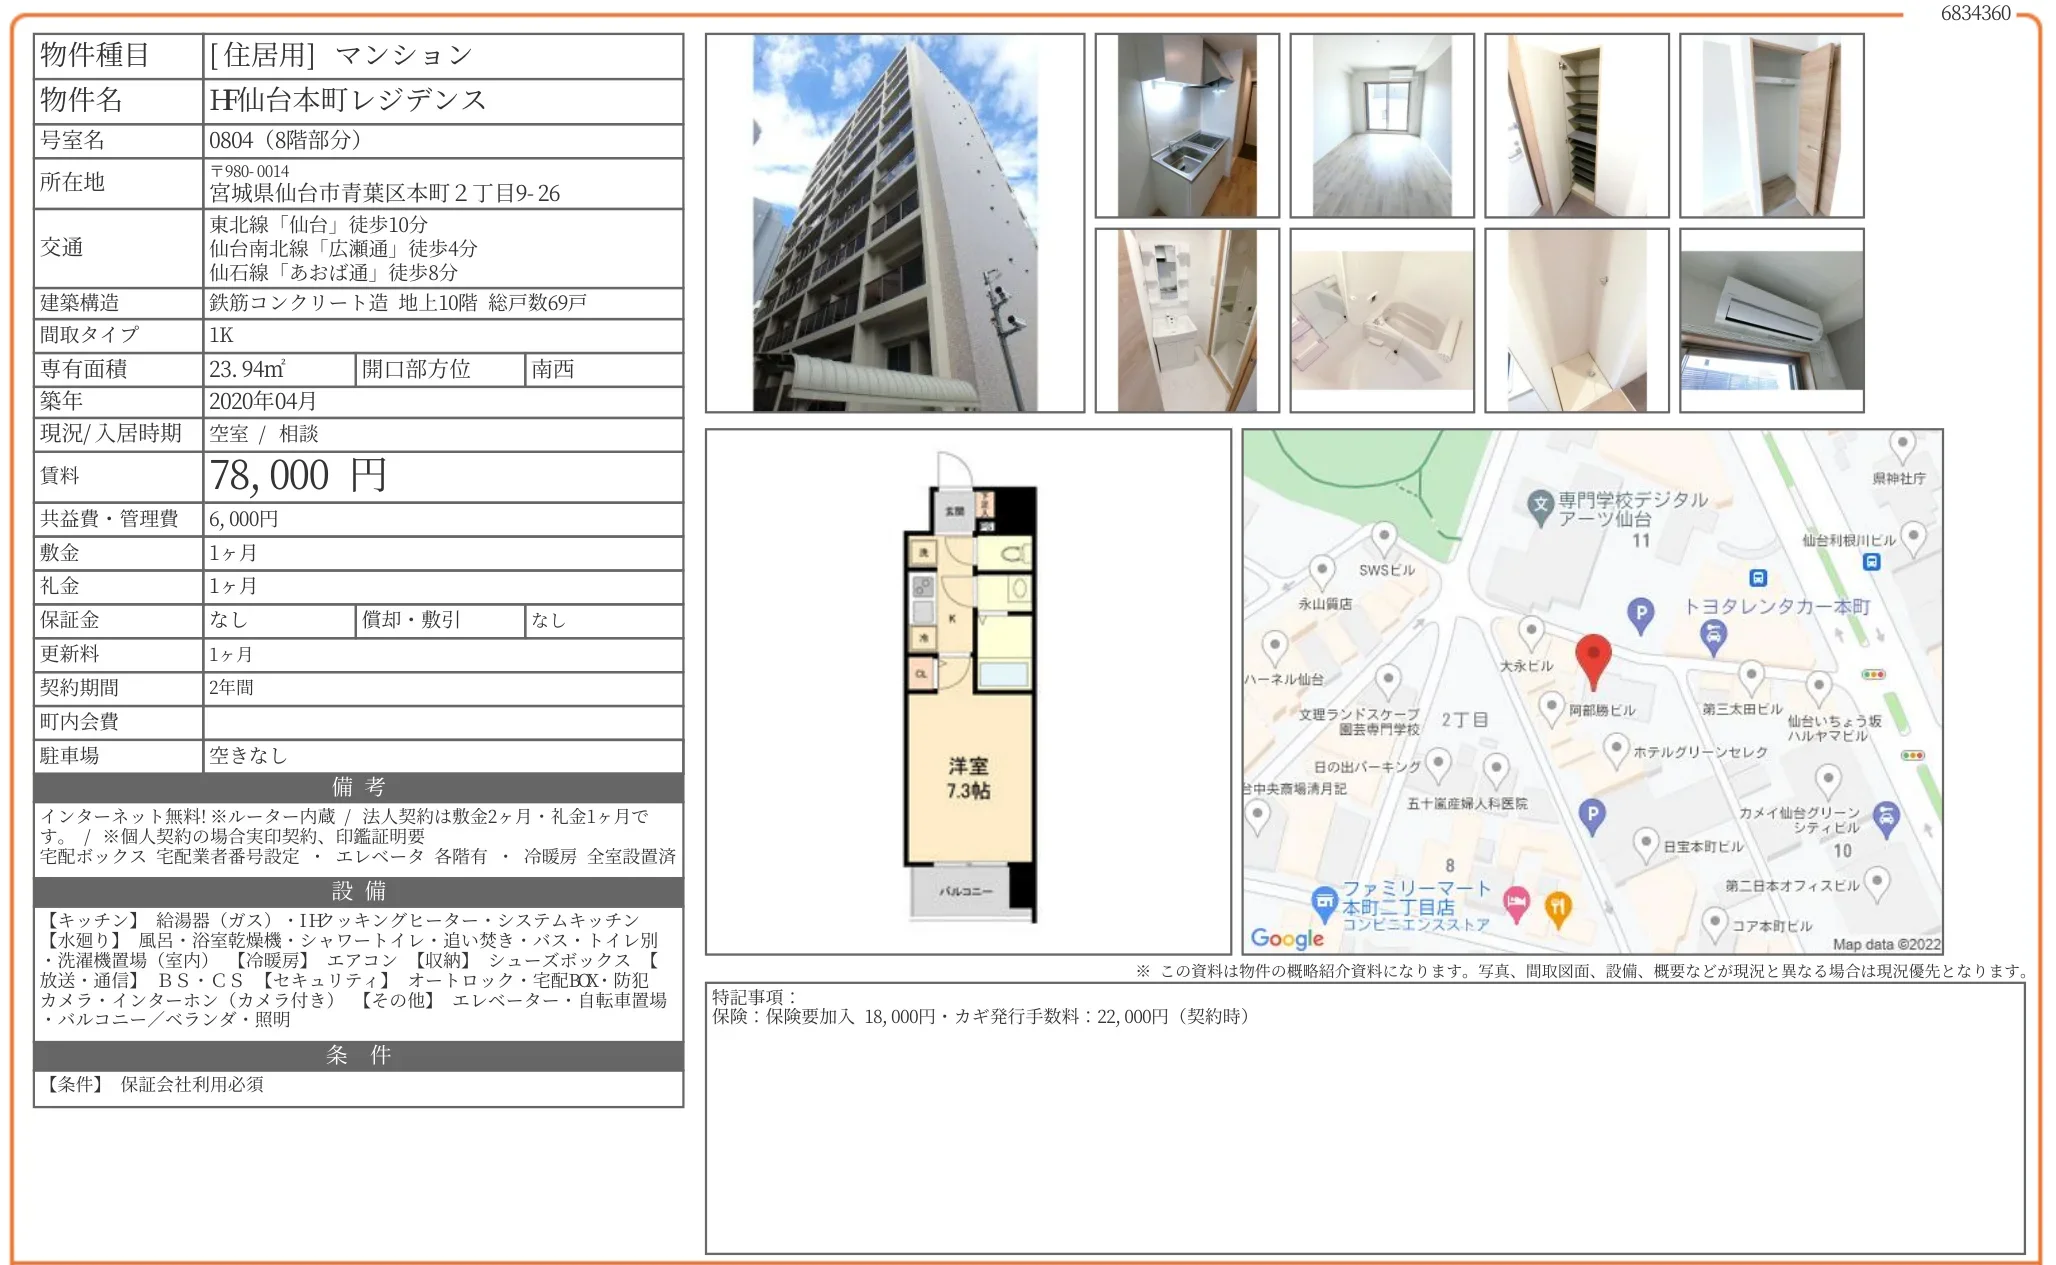Click the map pin above 永山質店
Screen dimensions: 2056x1265
click(x=1322, y=573)
